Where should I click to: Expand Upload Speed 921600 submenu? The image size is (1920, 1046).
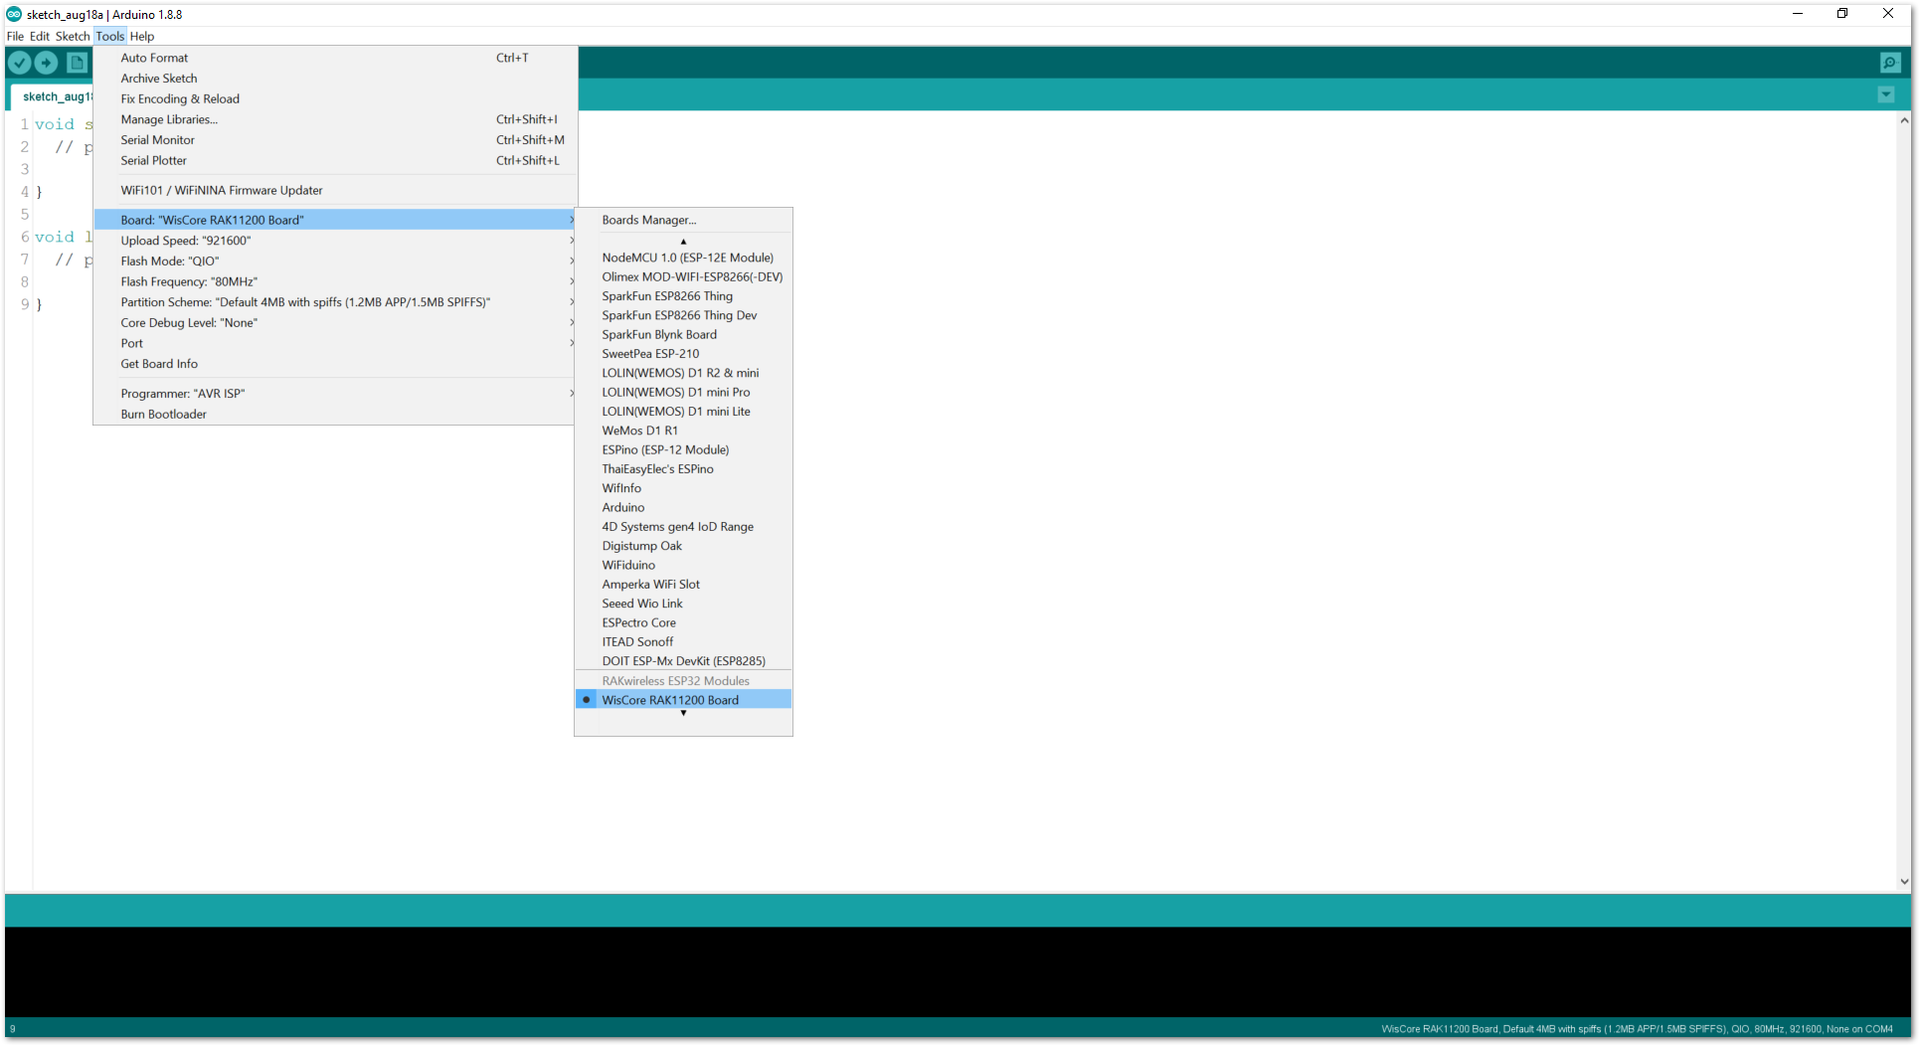335,240
